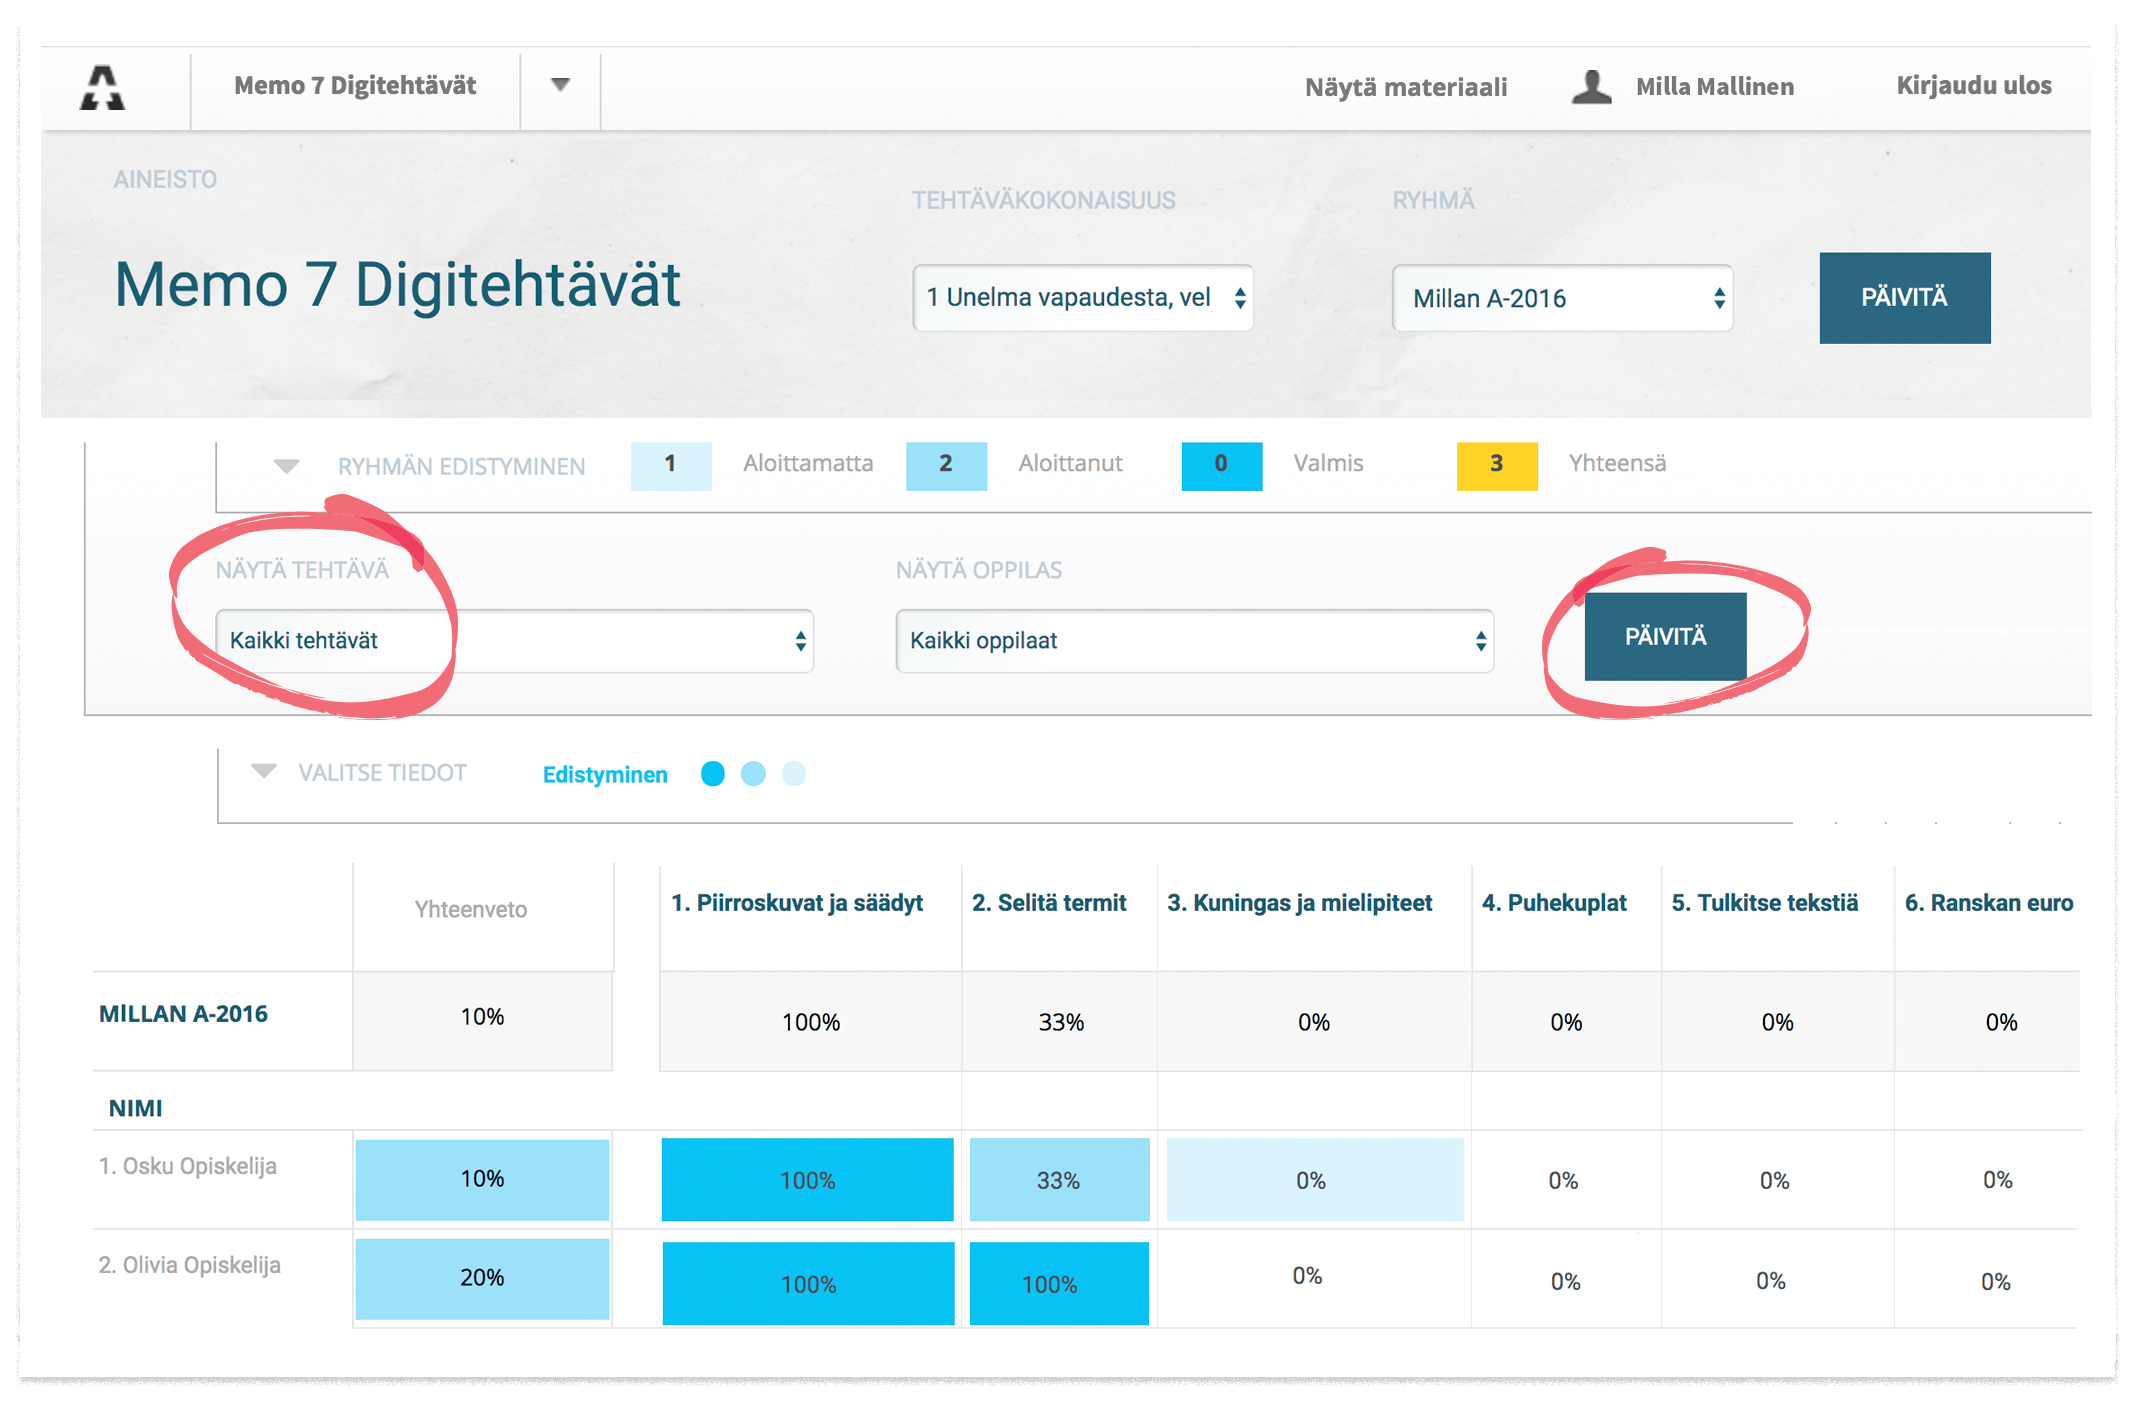
Task: Collapse the Valitse tiedot section
Action: 264,772
